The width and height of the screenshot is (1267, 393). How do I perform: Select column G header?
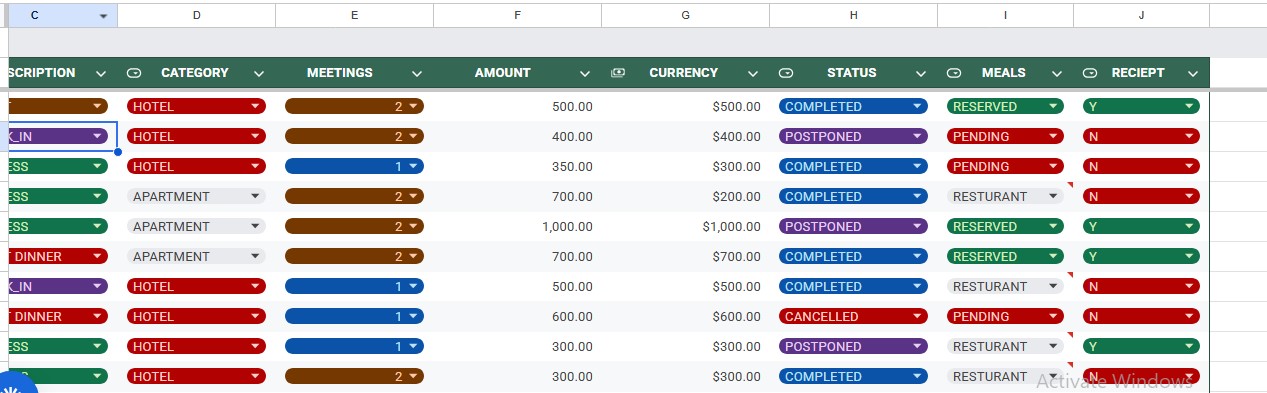[685, 15]
